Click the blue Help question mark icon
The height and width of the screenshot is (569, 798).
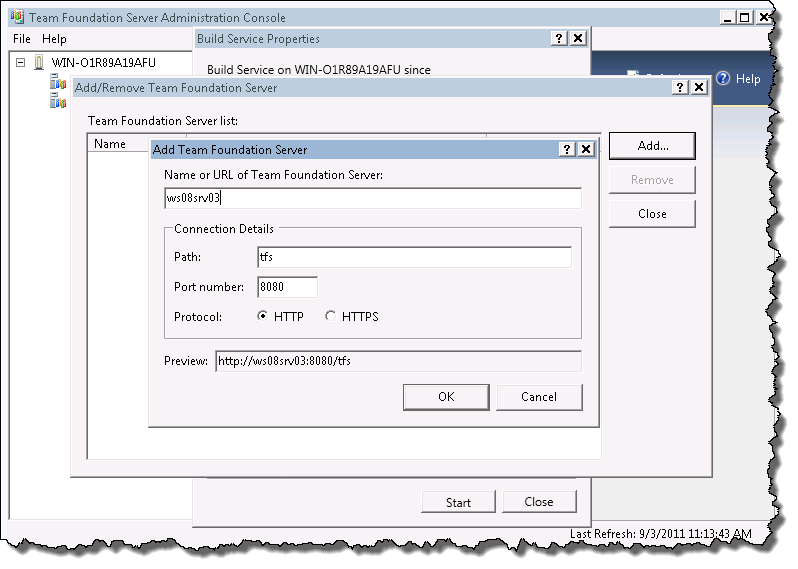pyautogui.click(x=723, y=79)
